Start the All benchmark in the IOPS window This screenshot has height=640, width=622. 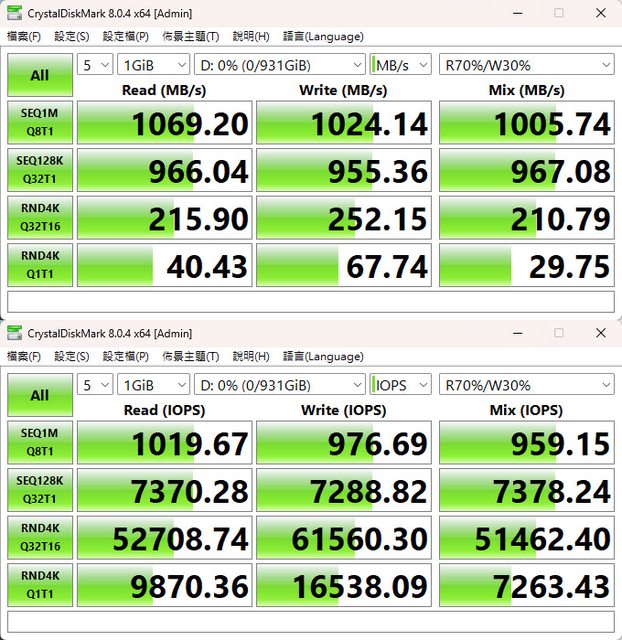[x=39, y=395]
